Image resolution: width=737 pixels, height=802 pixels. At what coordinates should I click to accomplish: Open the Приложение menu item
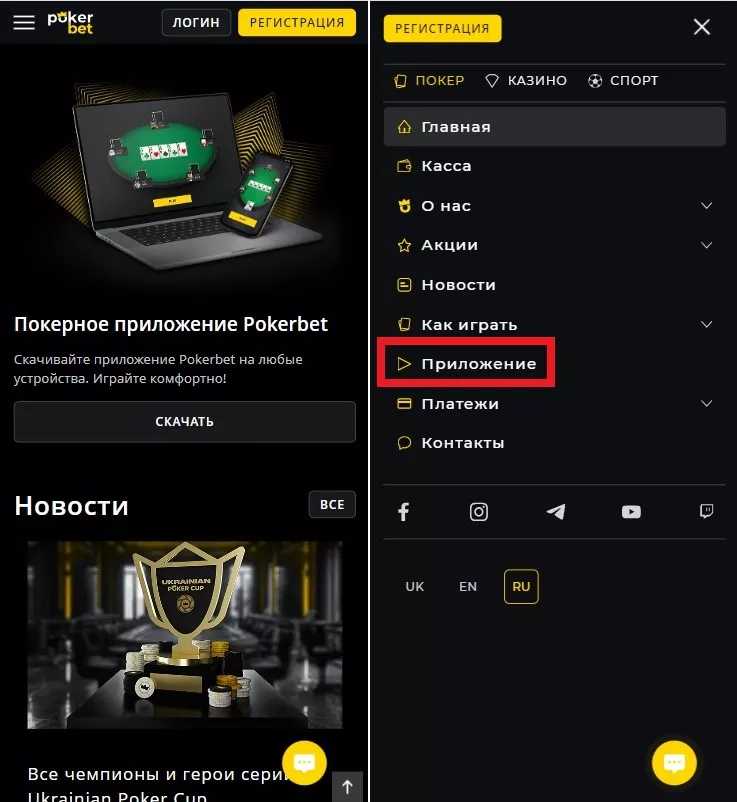pyautogui.click(x=466, y=364)
